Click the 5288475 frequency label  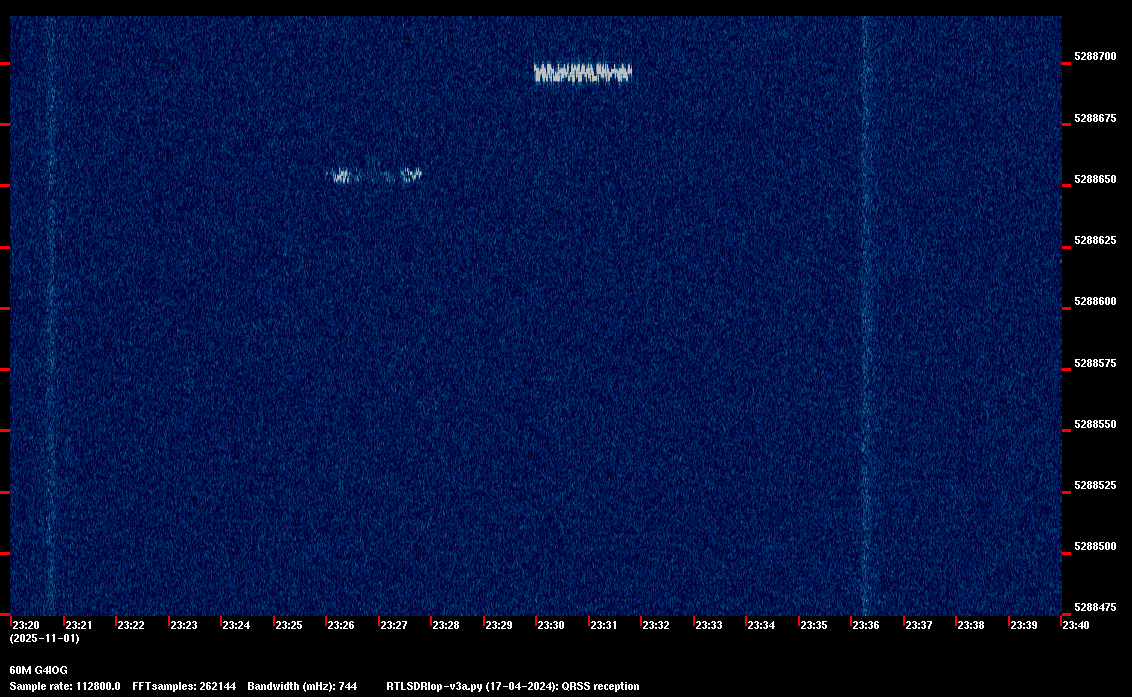coord(1094,607)
